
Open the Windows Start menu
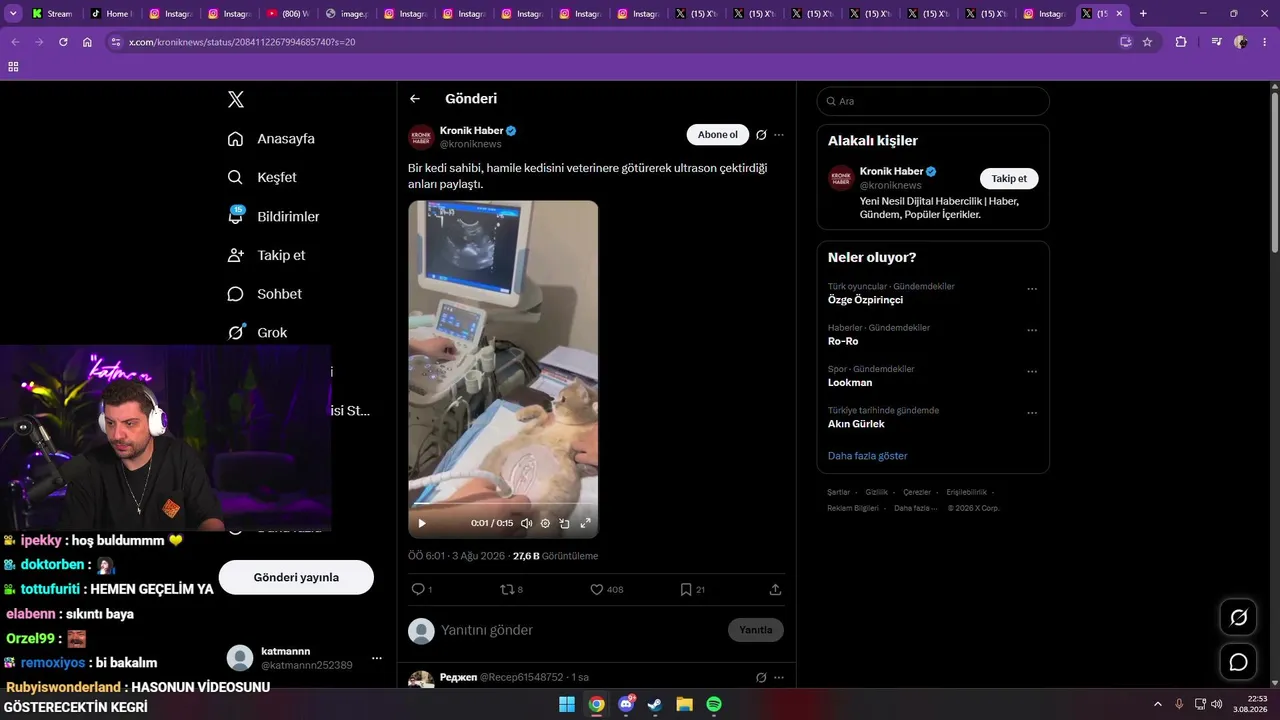pos(567,704)
